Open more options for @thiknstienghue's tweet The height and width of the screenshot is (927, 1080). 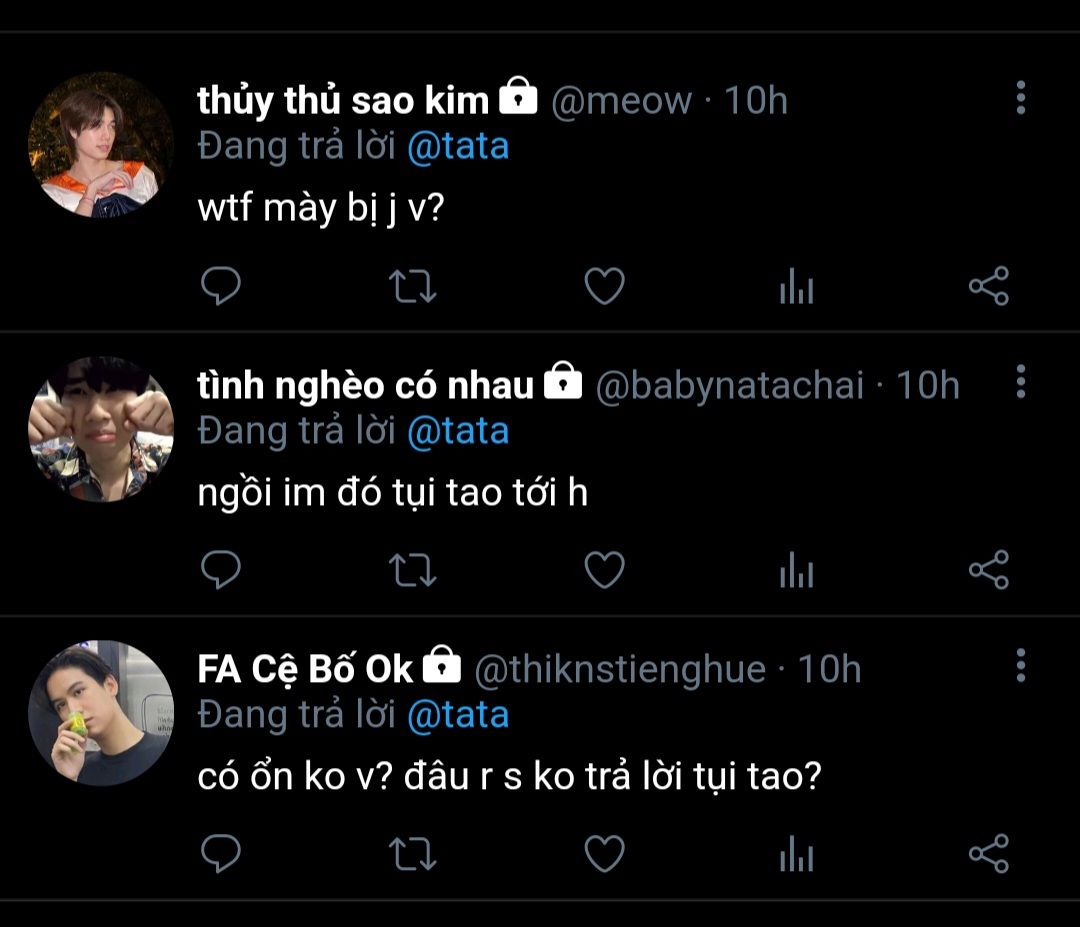[x=1020, y=665]
